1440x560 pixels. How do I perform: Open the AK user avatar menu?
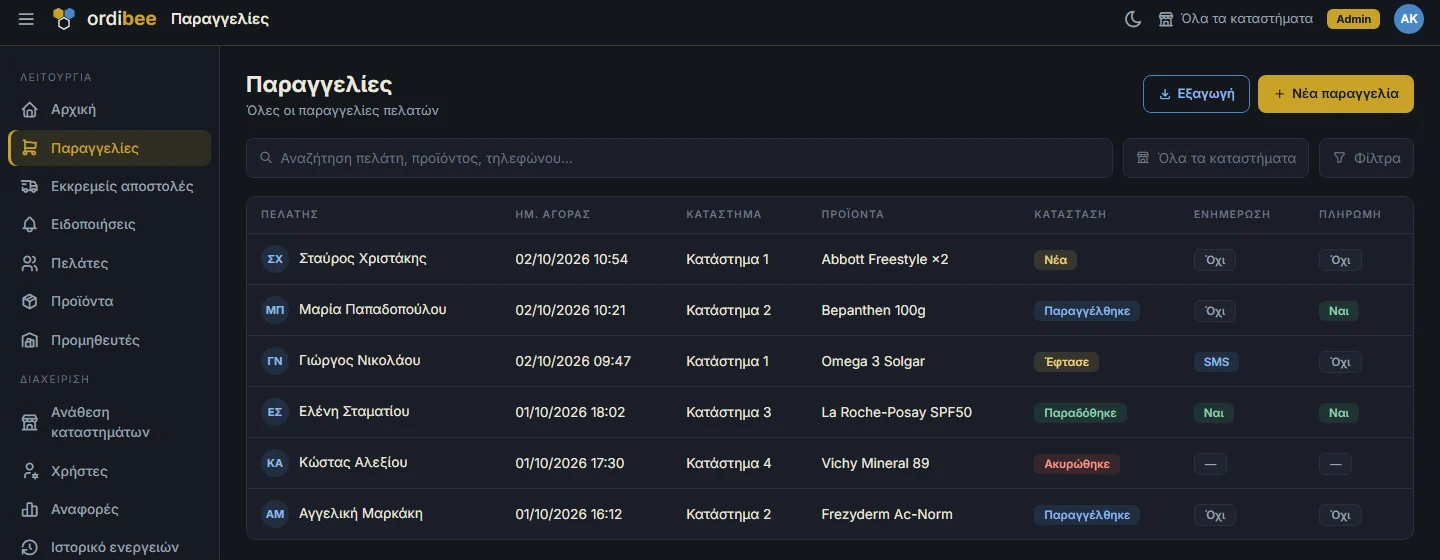(1409, 19)
